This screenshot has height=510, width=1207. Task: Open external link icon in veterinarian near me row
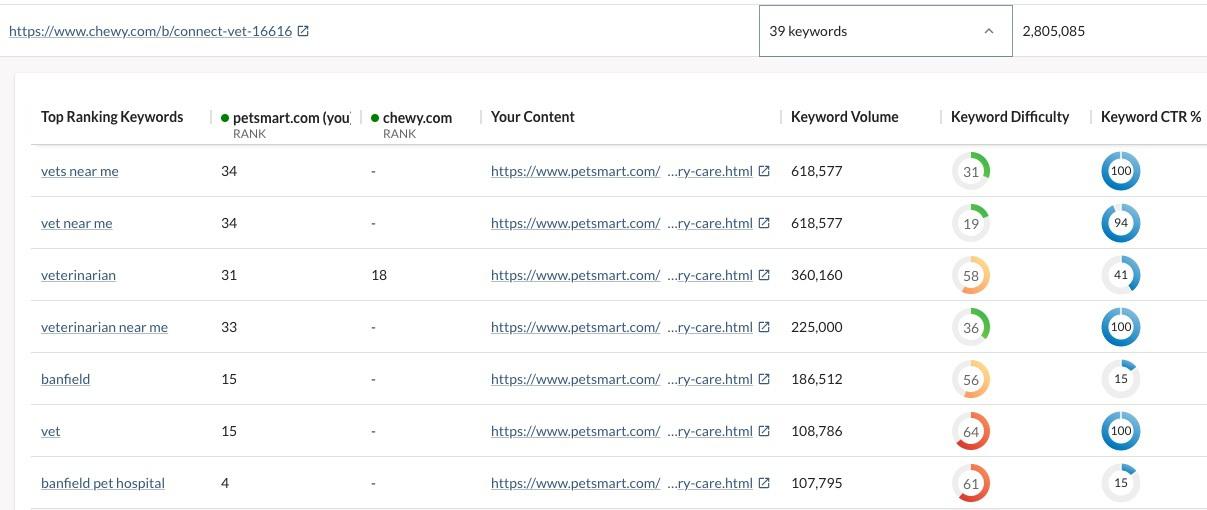(x=764, y=327)
